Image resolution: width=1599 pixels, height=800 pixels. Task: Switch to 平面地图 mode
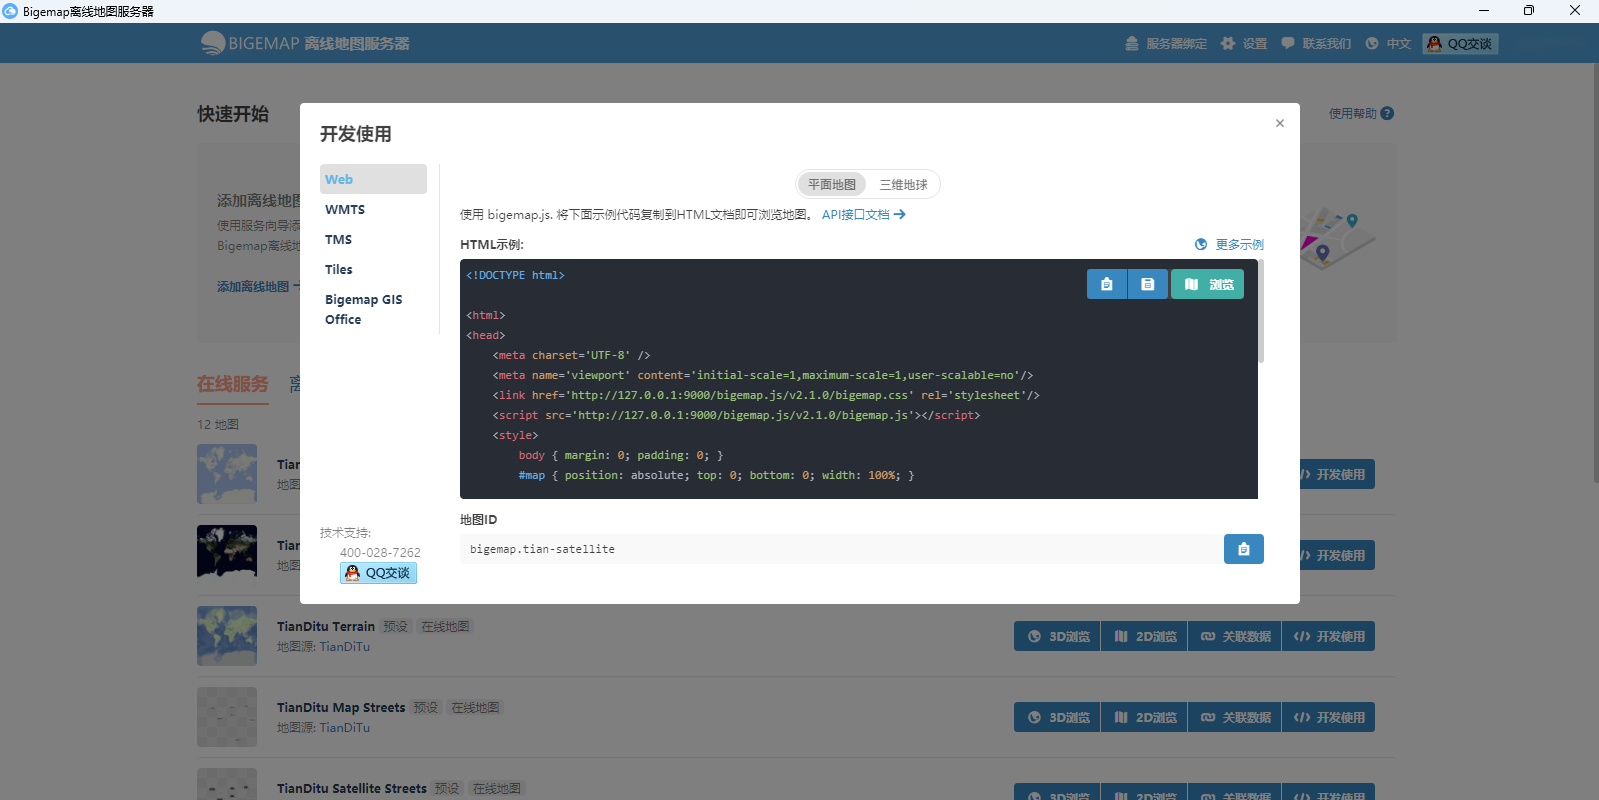click(x=831, y=185)
